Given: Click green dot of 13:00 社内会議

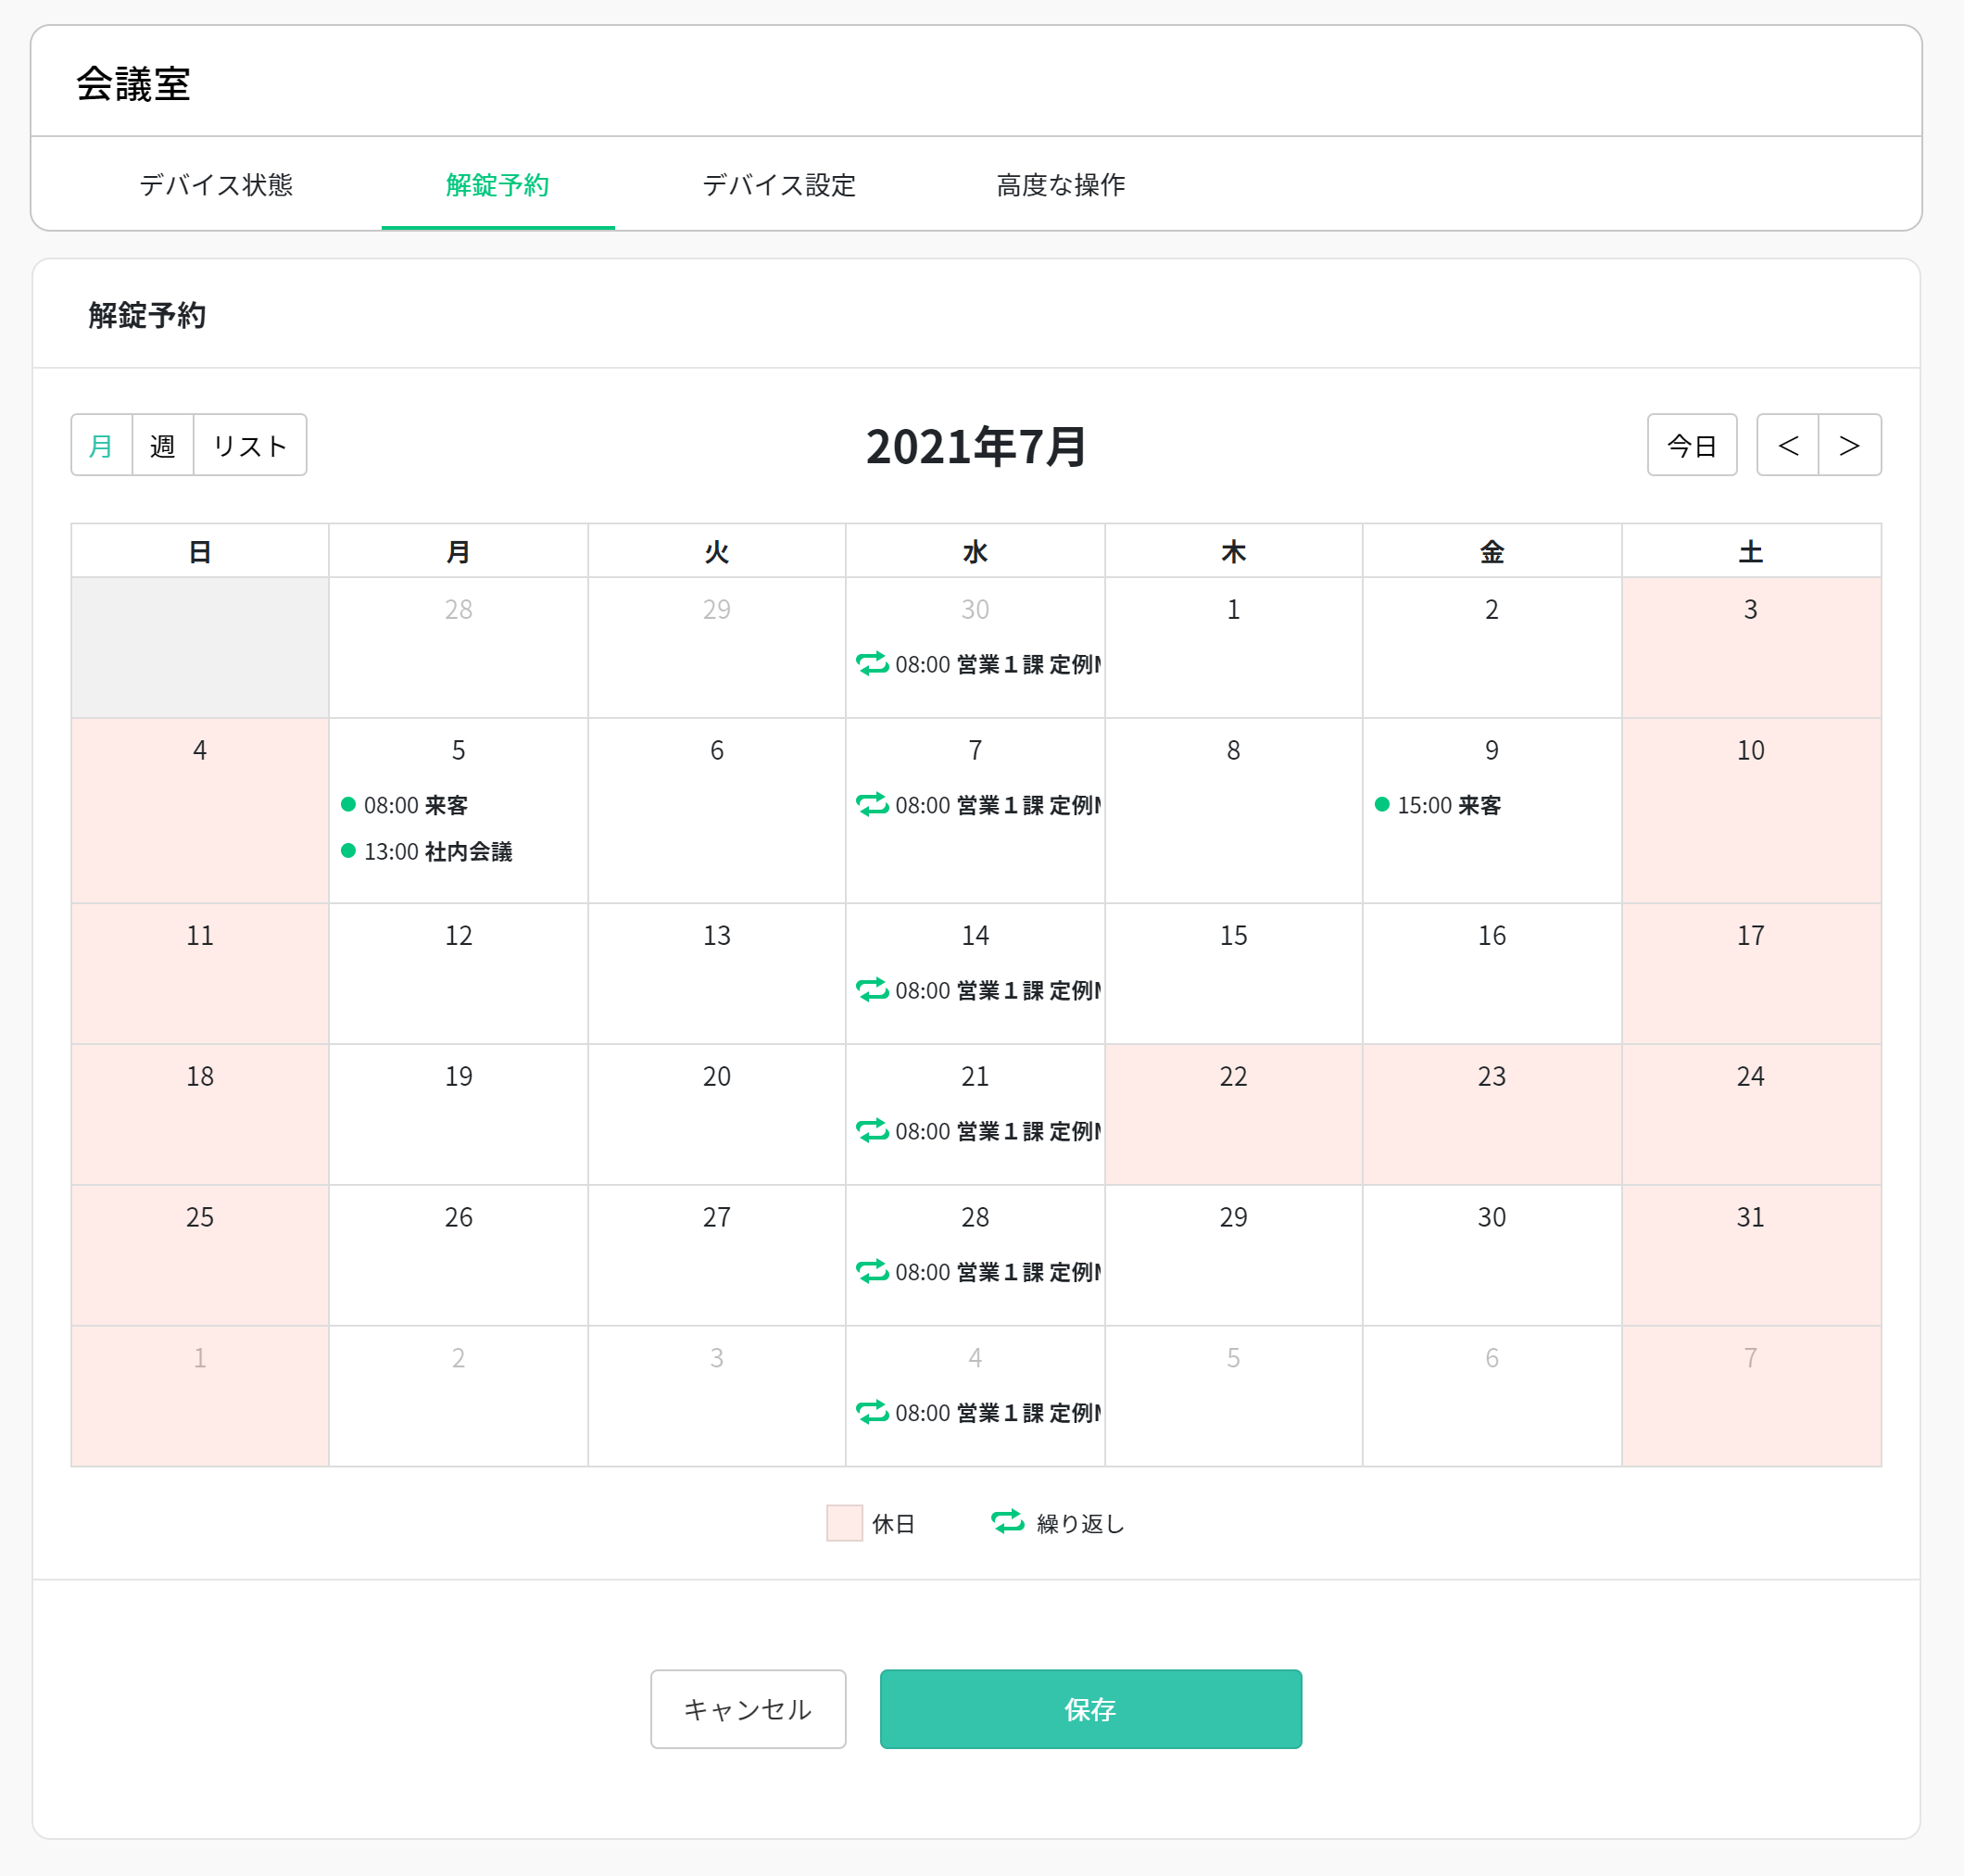Looking at the screenshot, I should [x=348, y=851].
